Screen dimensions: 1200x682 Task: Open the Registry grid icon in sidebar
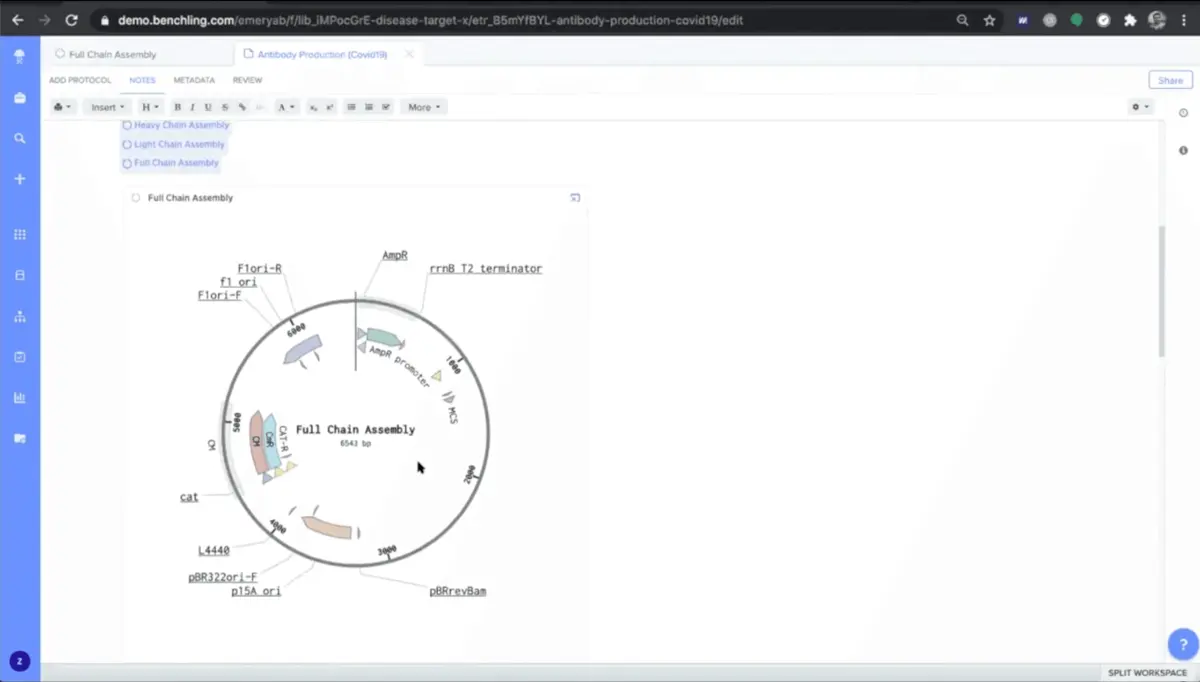coord(19,234)
